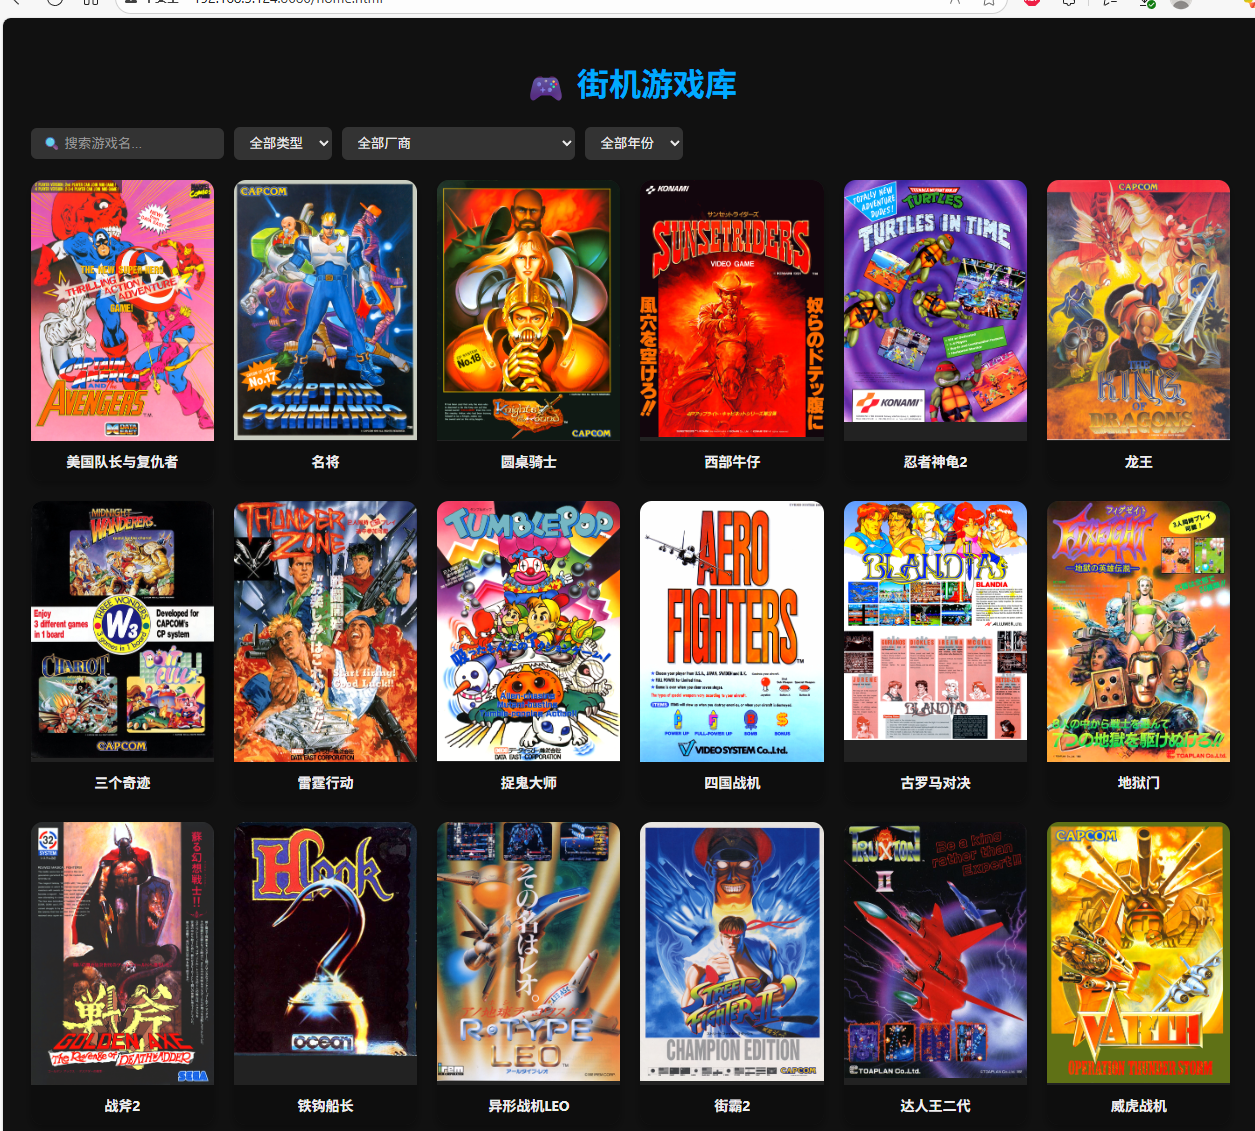This screenshot has height=1131, width=1255.
Task: Click the Fixeight poster image above 地狱门
Action: pos(1138,631)
